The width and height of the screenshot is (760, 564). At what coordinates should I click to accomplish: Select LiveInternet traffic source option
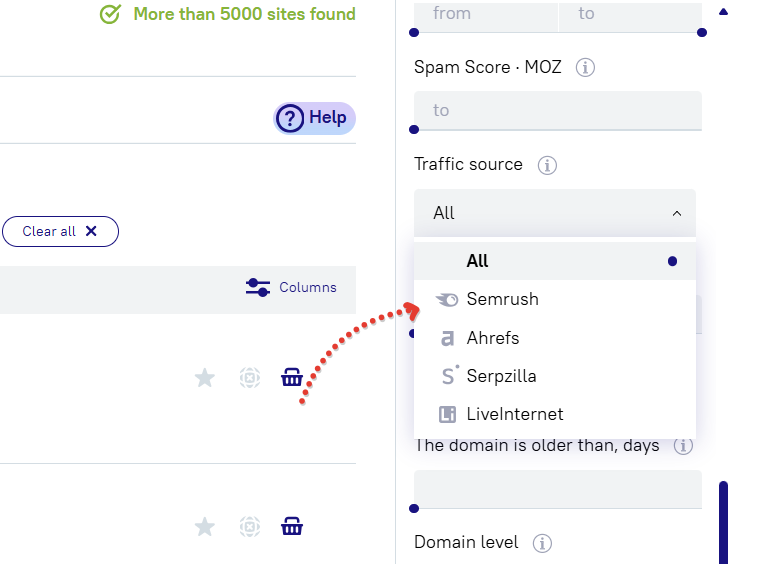pos(514,414)
